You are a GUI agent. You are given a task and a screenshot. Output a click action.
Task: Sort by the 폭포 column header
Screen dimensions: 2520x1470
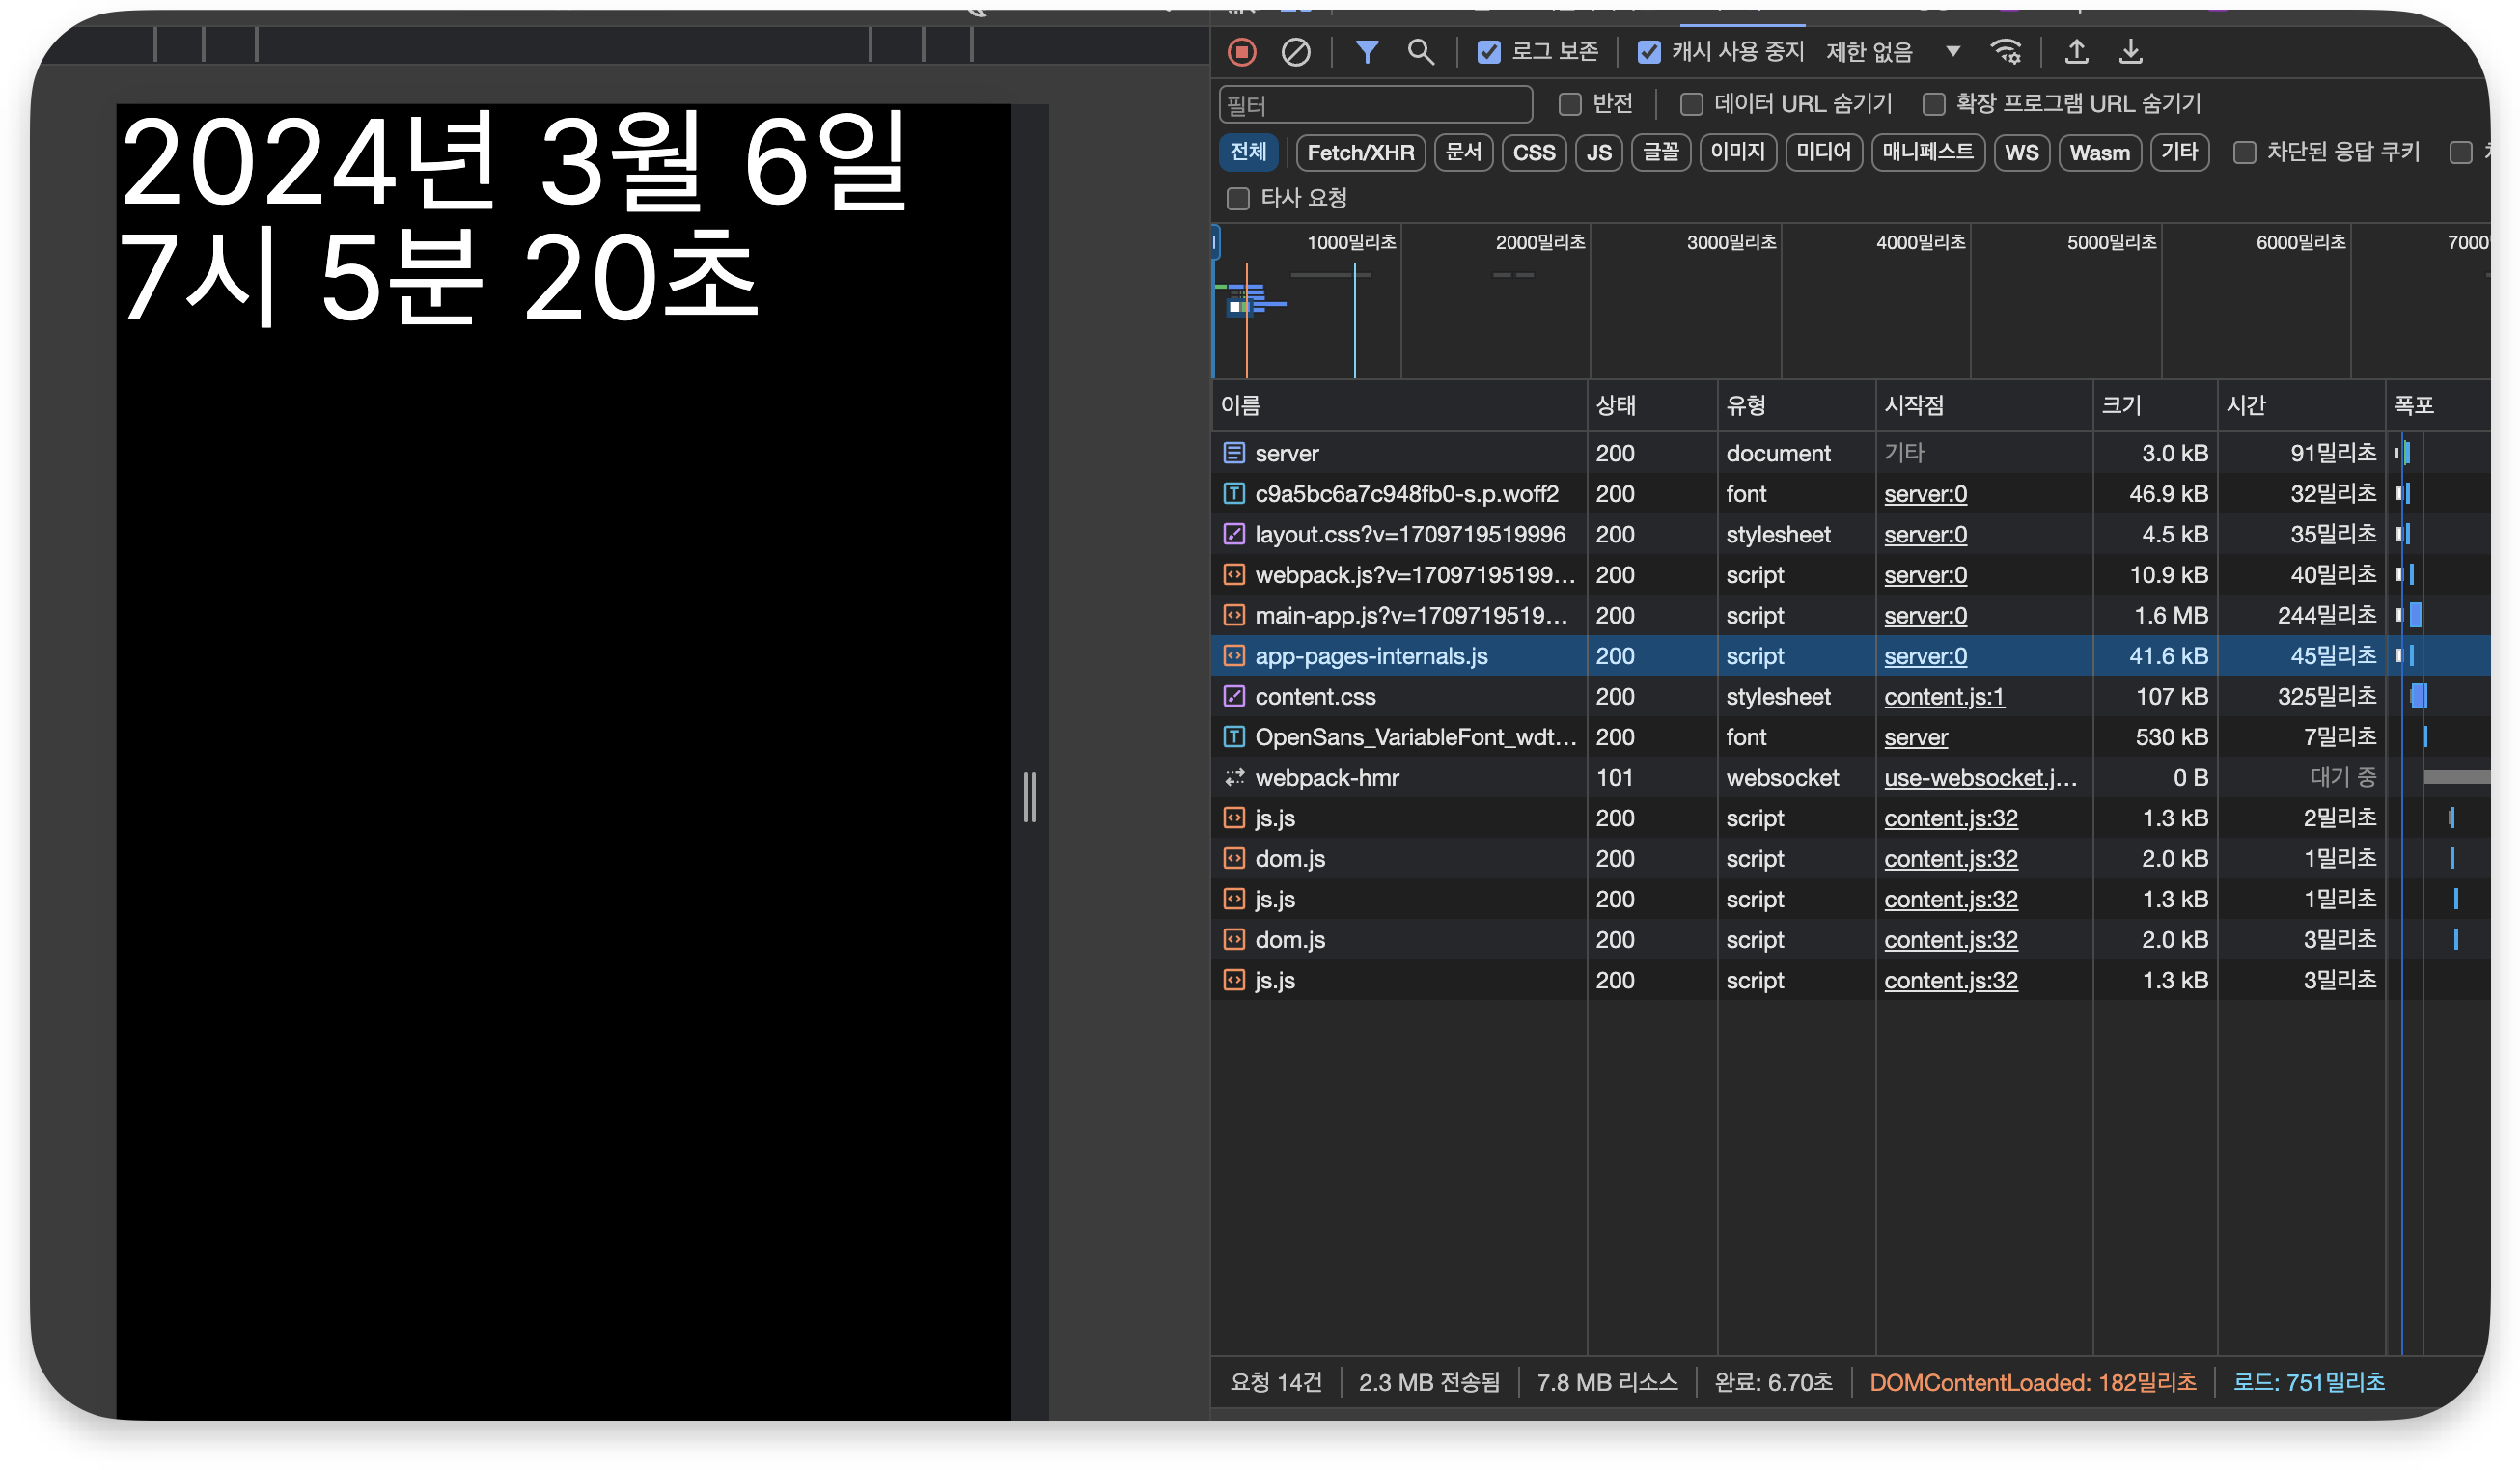[x=2438, y=405]
